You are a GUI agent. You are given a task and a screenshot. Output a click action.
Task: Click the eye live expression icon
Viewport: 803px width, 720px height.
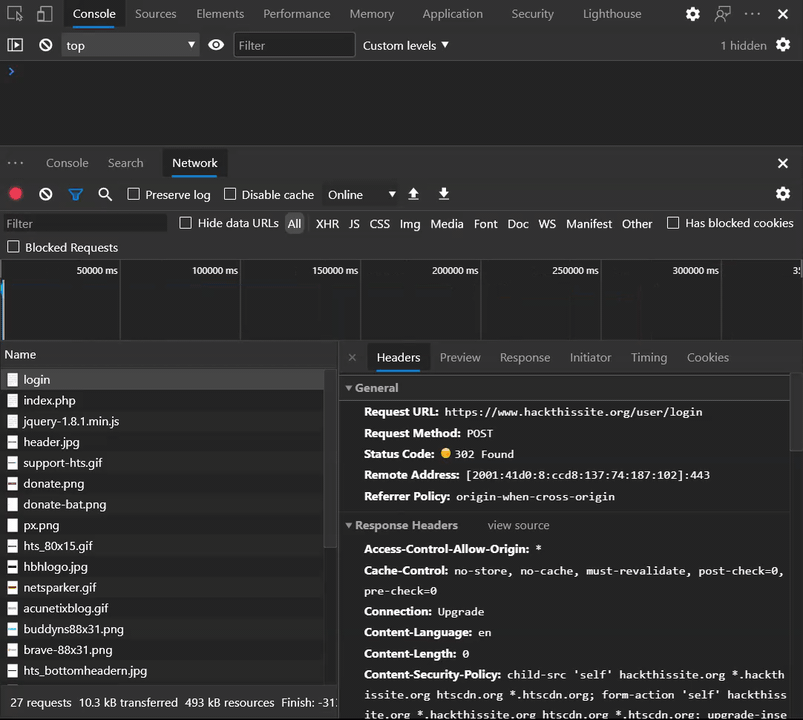(216, 45)
